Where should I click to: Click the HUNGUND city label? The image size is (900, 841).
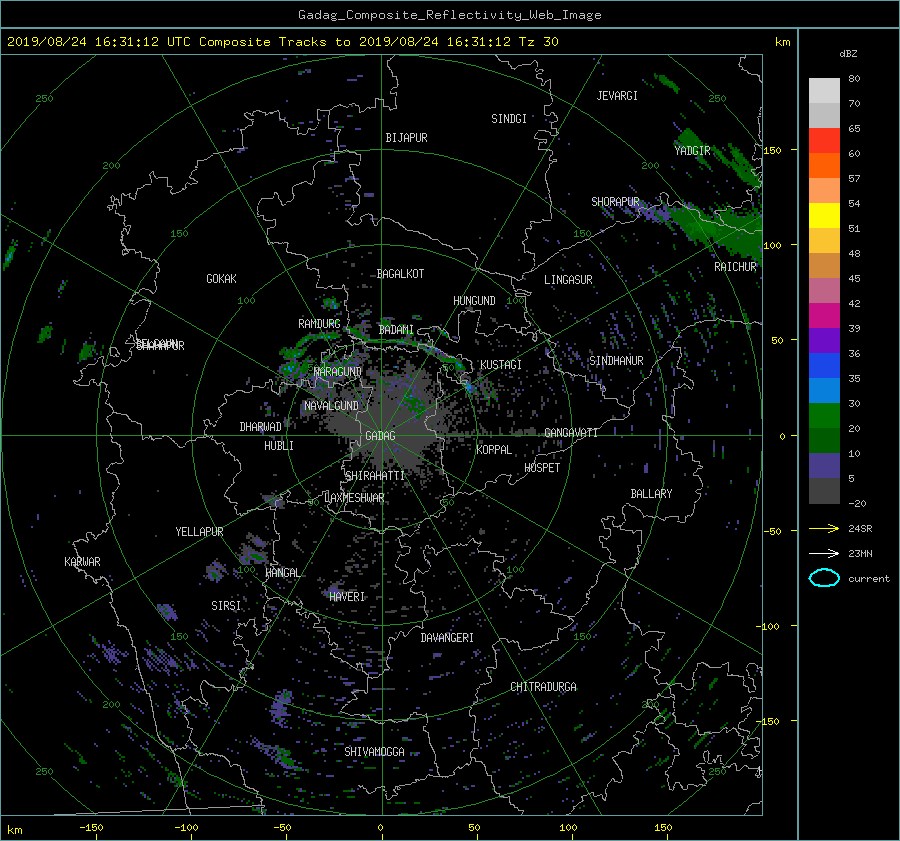(x=474, y=301)
